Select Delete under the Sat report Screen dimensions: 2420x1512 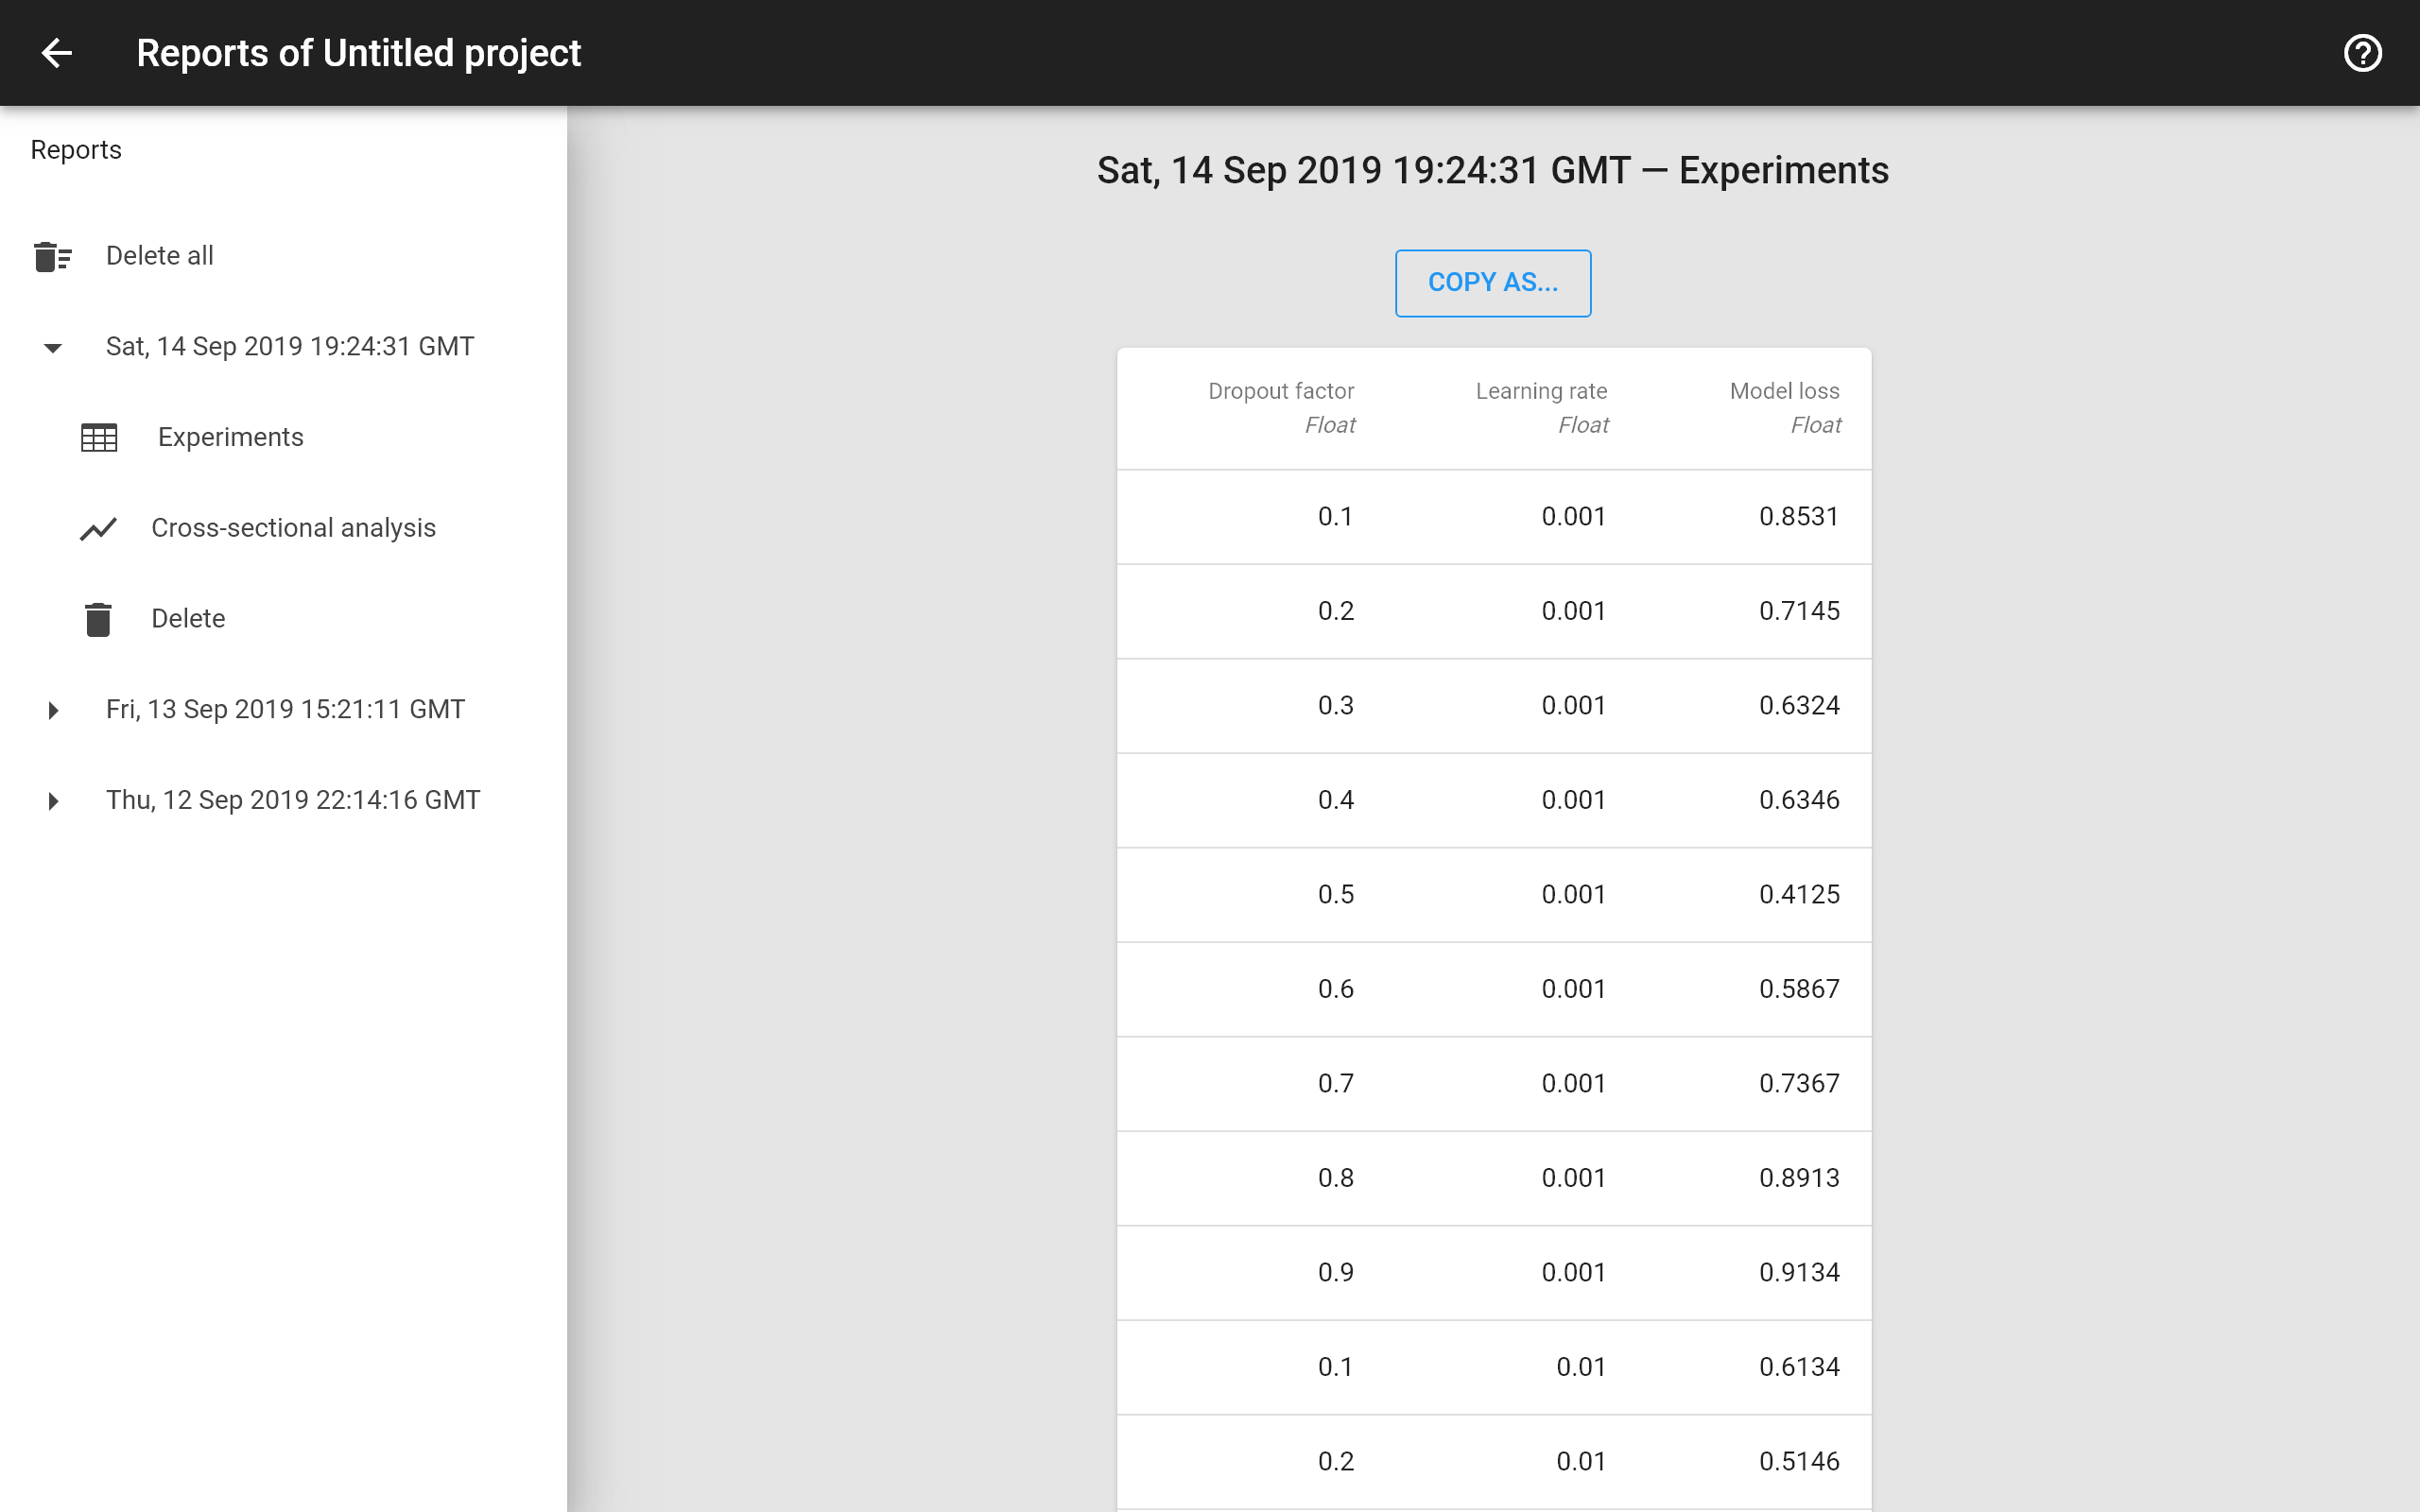[283, 619]
